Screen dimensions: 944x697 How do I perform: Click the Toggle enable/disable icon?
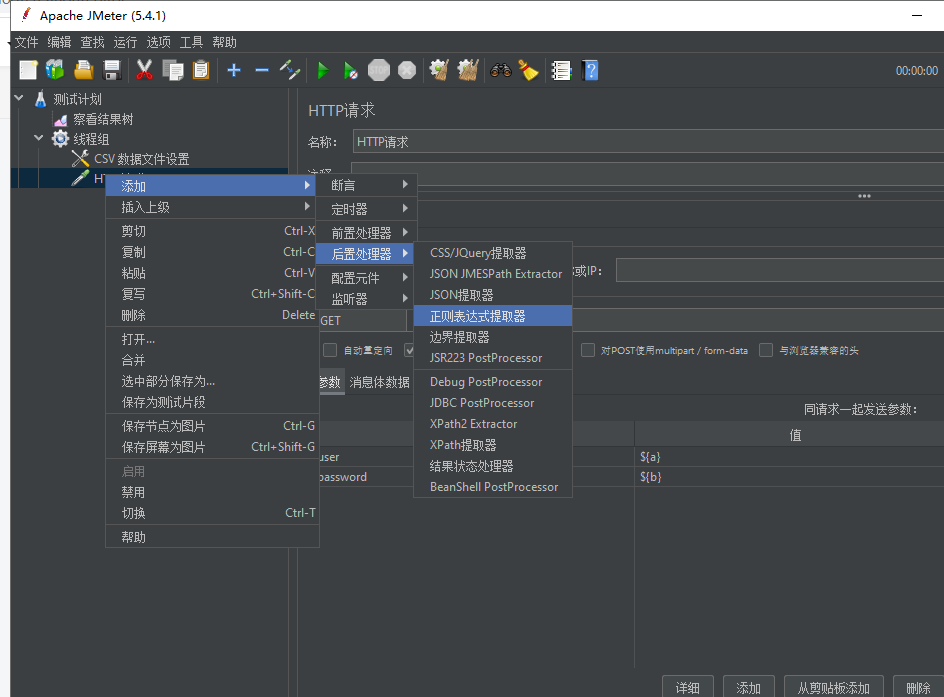(x=290, y=70)
